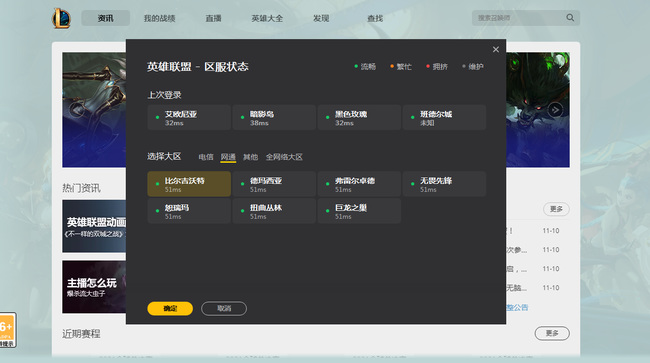Click 更多 button beside news list
Viewport: 650px width, 363px height.
pos(556,209)
